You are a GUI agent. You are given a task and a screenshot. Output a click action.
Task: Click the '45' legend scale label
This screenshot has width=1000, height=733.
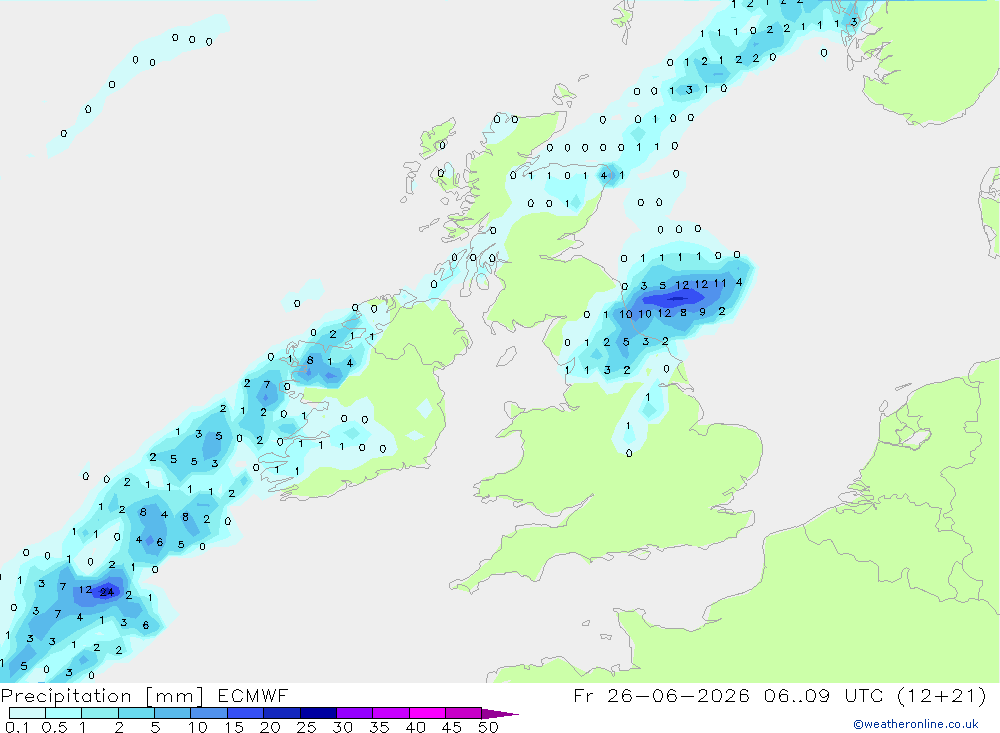452,727
